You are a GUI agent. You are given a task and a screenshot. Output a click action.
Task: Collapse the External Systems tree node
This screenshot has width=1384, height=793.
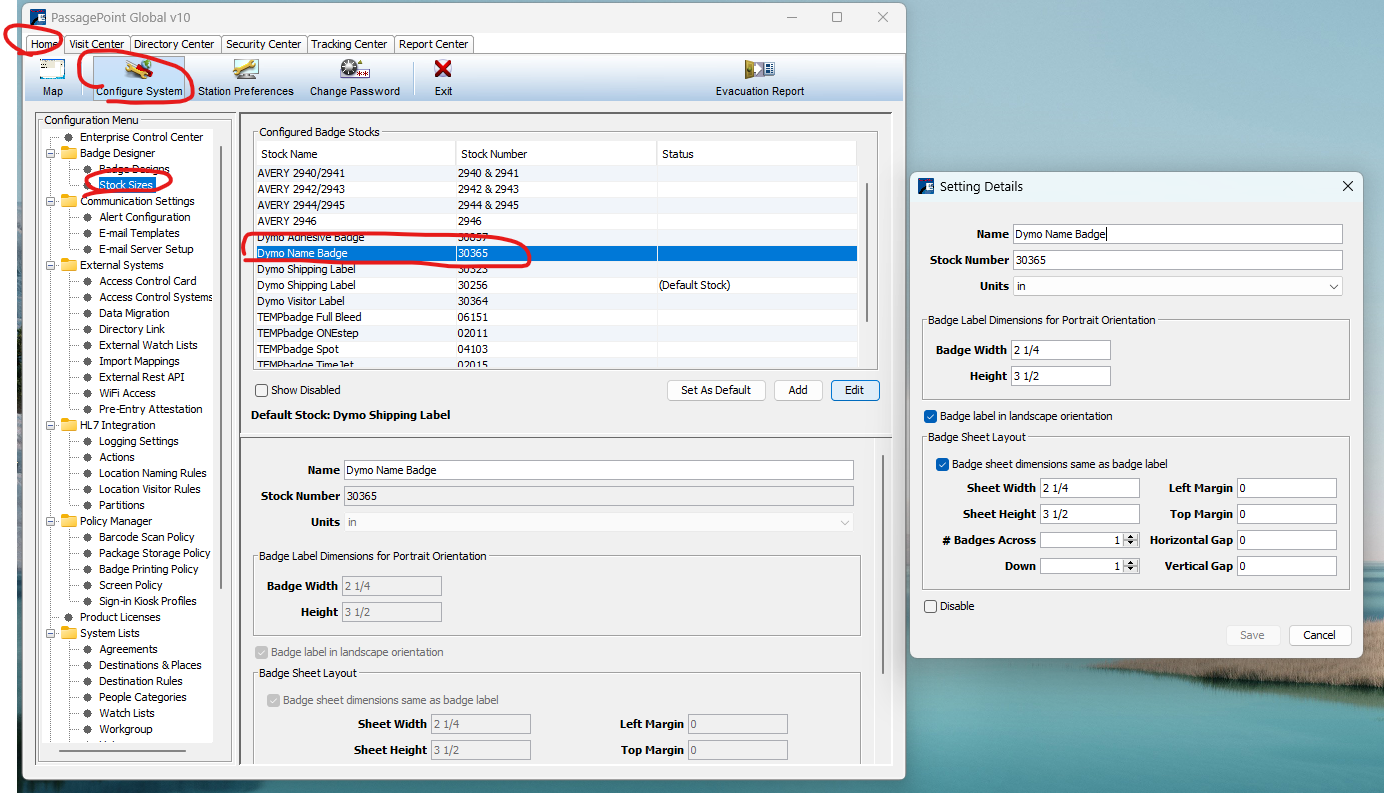(x=51, y=265)
